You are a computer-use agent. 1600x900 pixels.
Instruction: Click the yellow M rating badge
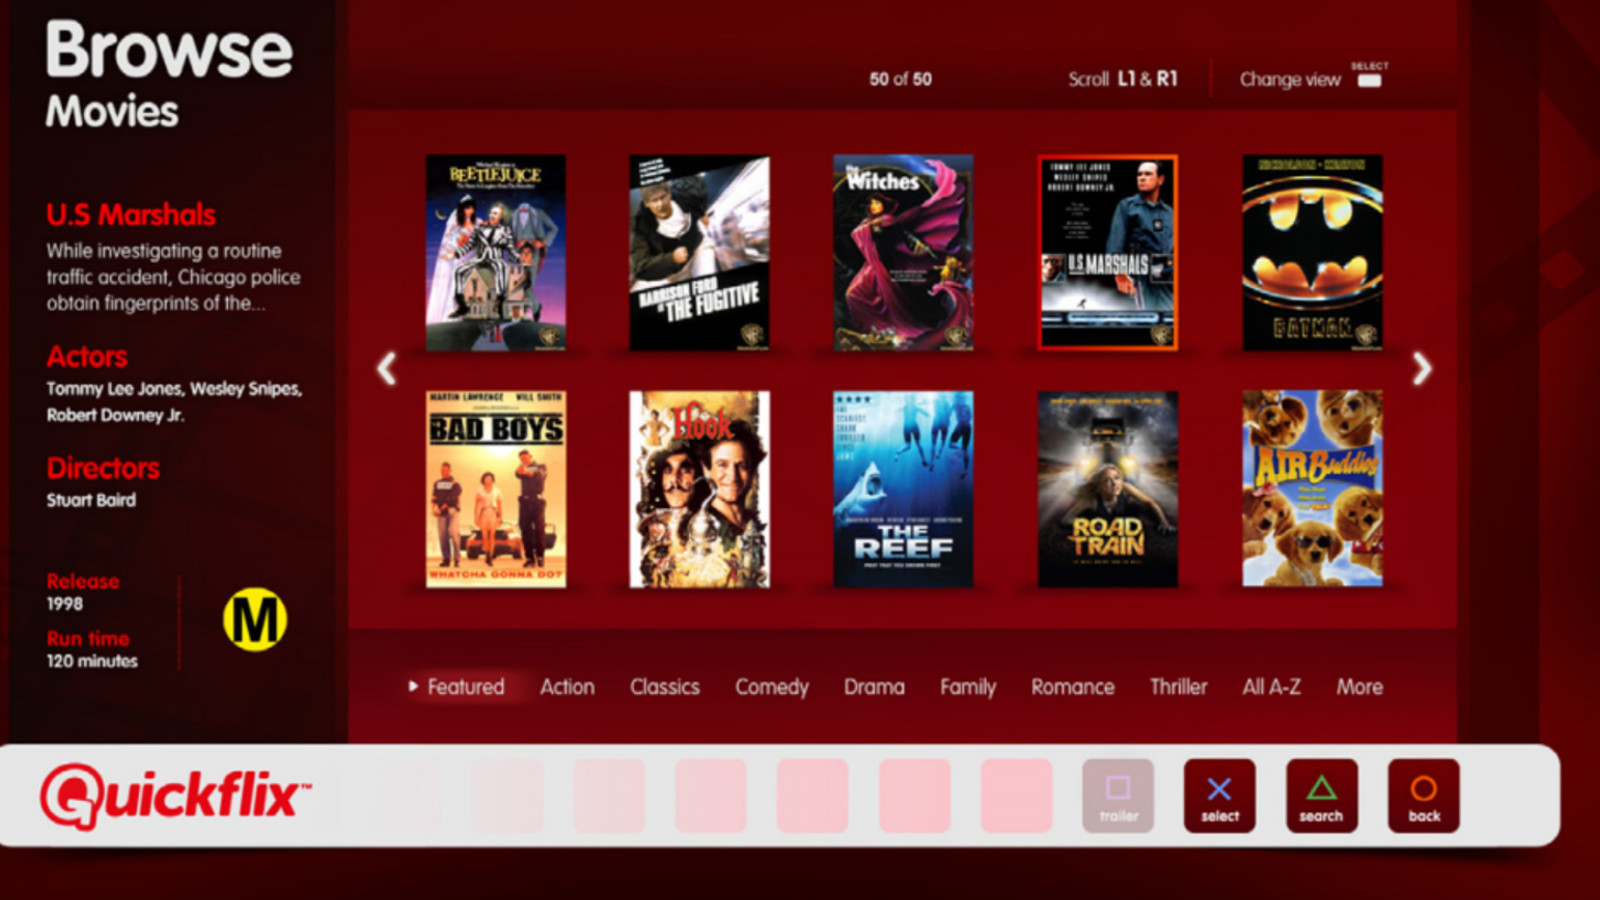click(255, 620)
